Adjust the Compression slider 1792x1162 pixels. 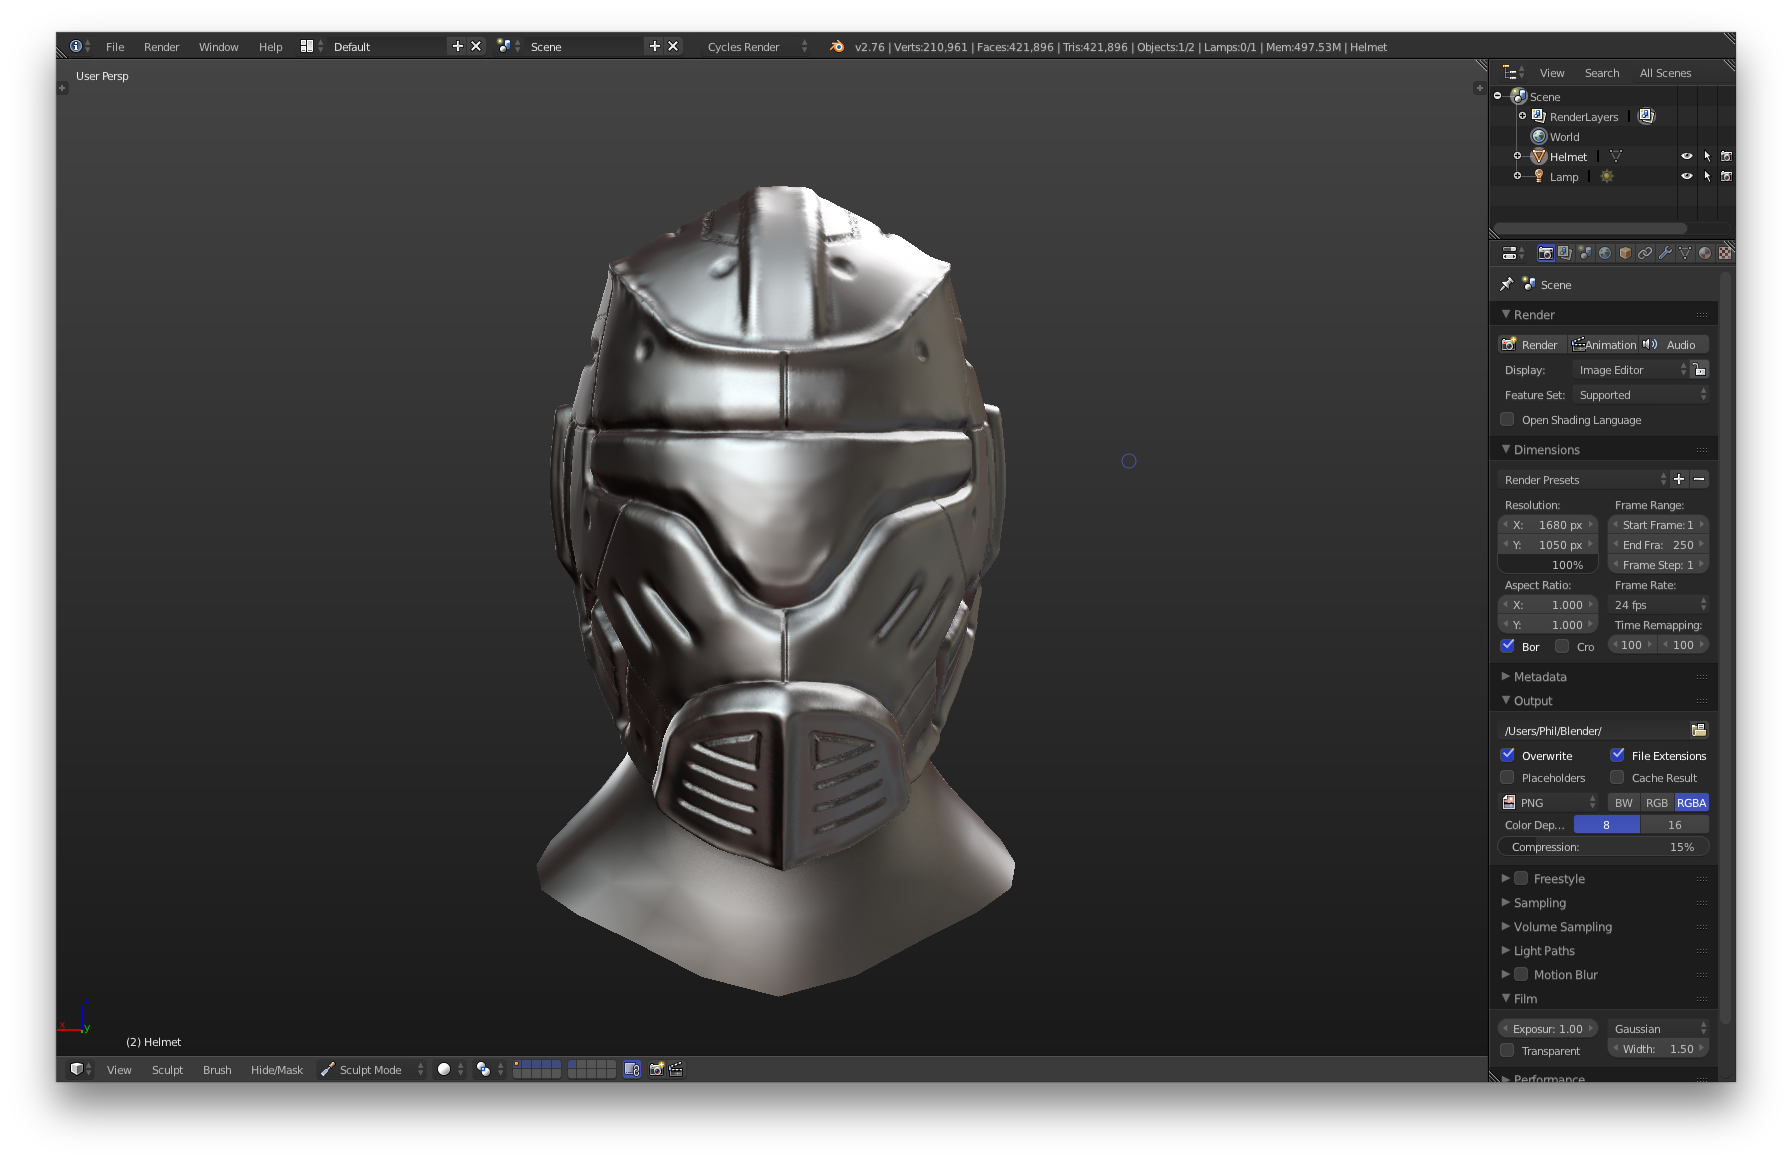pos(1602,847)
